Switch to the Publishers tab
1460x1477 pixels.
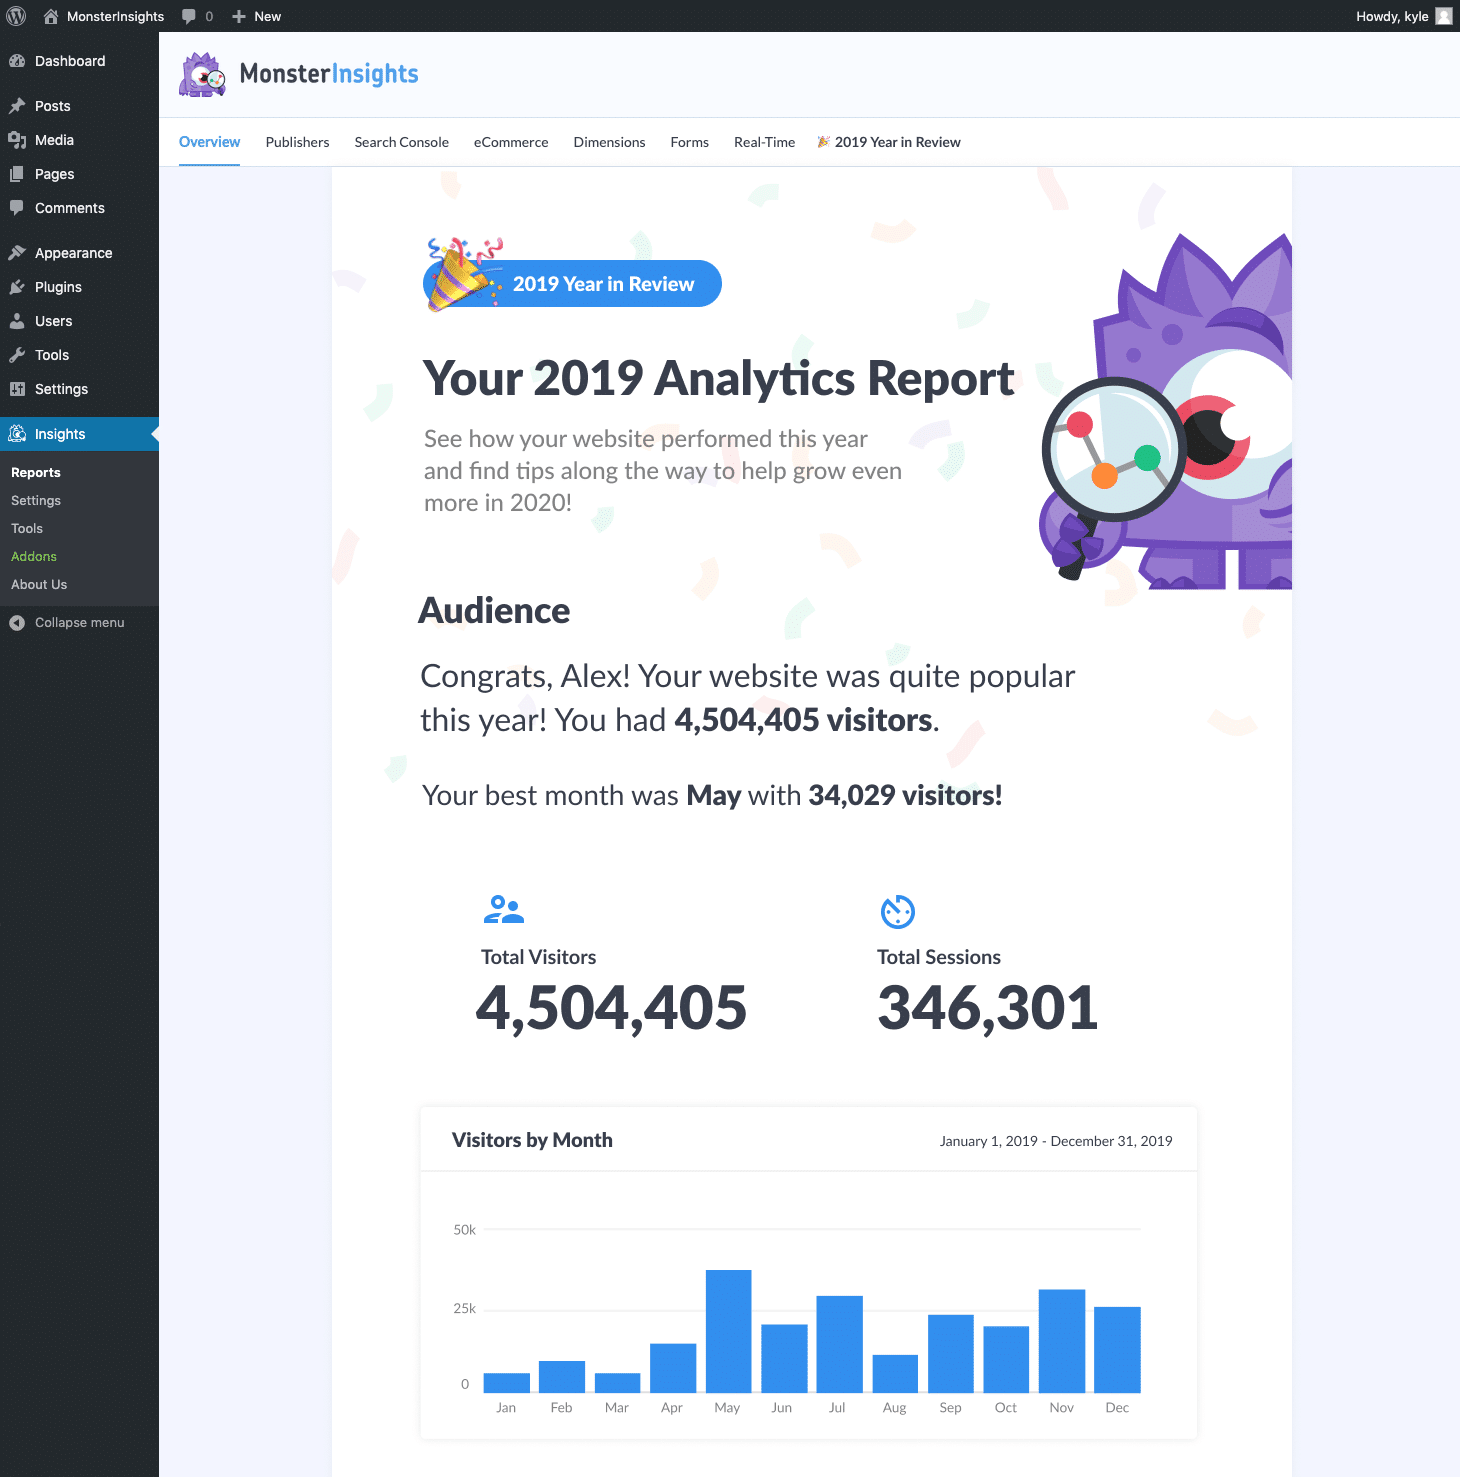point(297,142)
